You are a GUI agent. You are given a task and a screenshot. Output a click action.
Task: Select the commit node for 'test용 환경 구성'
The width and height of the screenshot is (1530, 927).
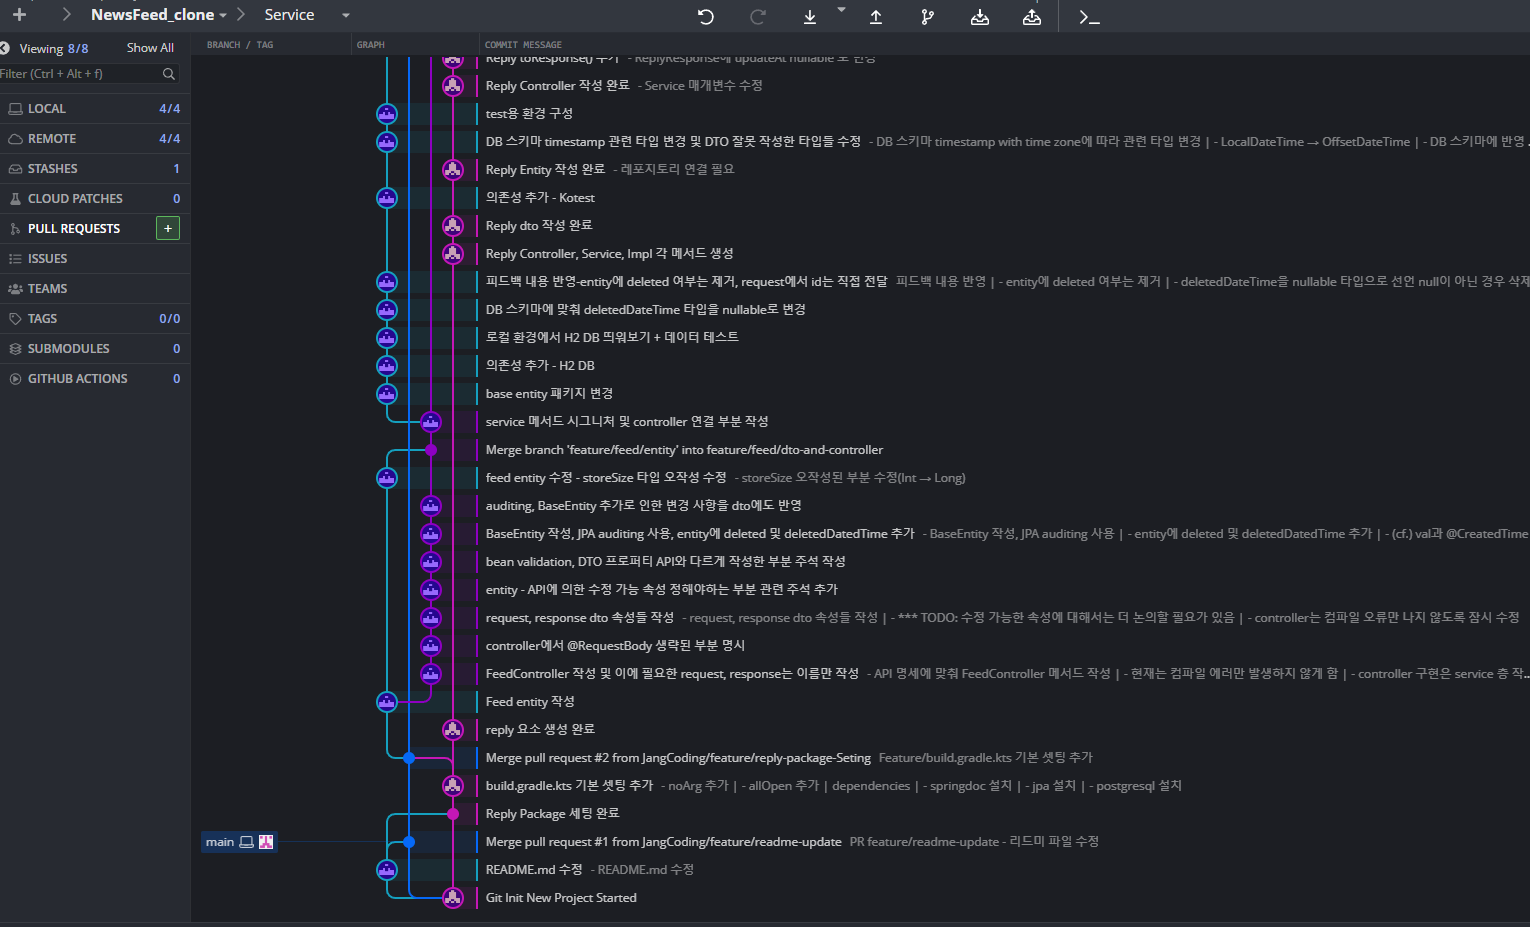[x=387, y=114]
